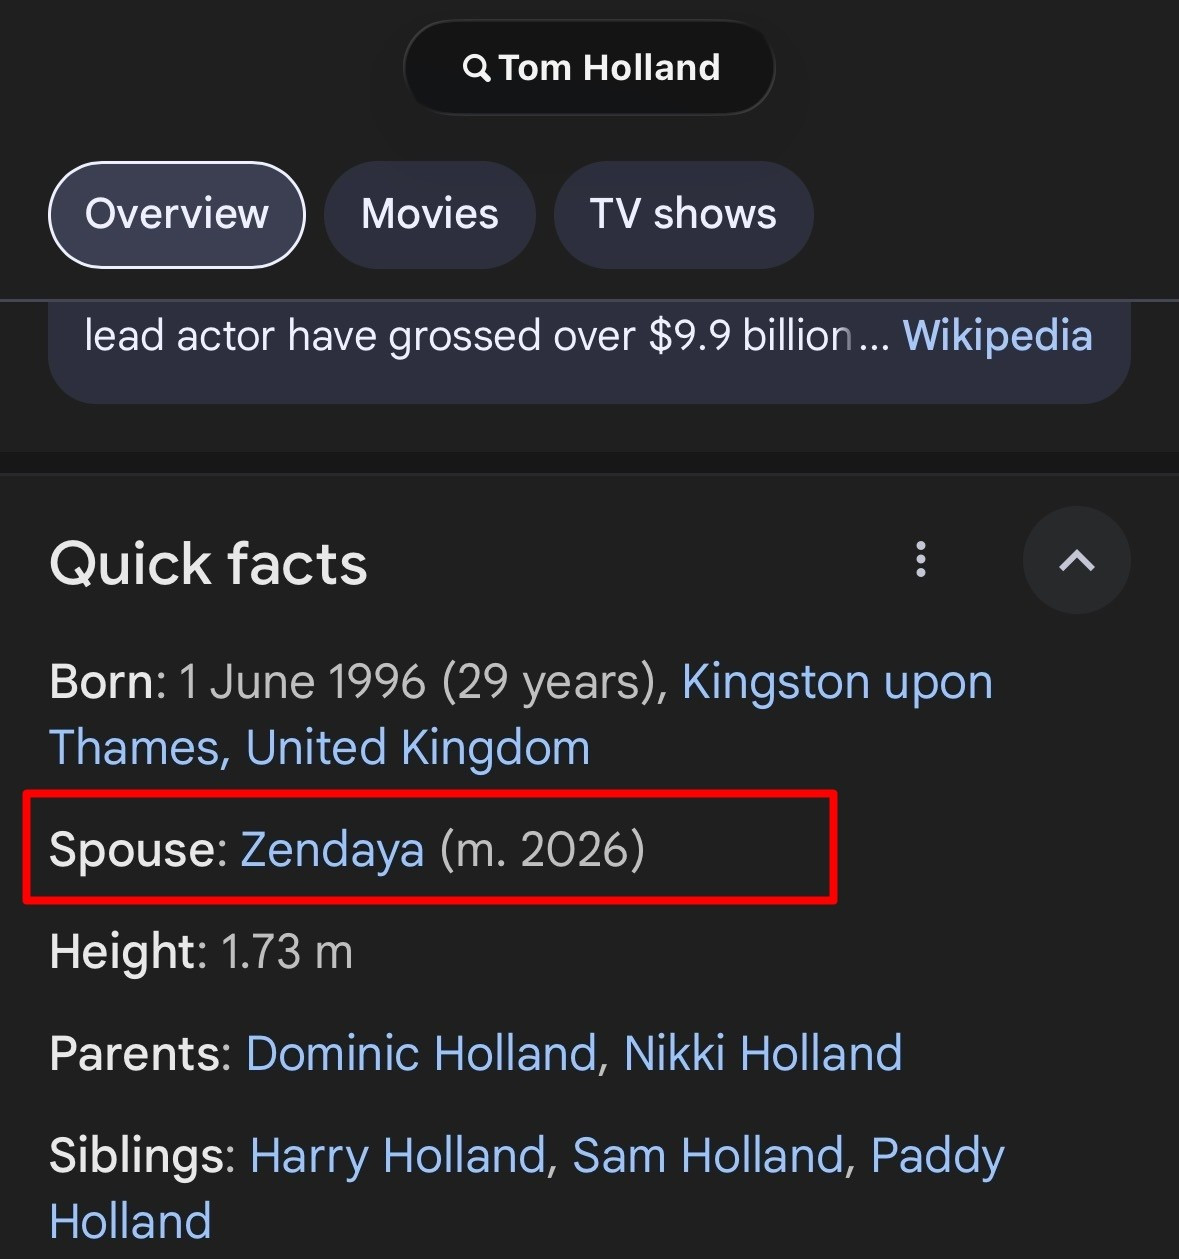Open Nikki Holland's link
Screen dimensions: 1179x1259
763,1054
